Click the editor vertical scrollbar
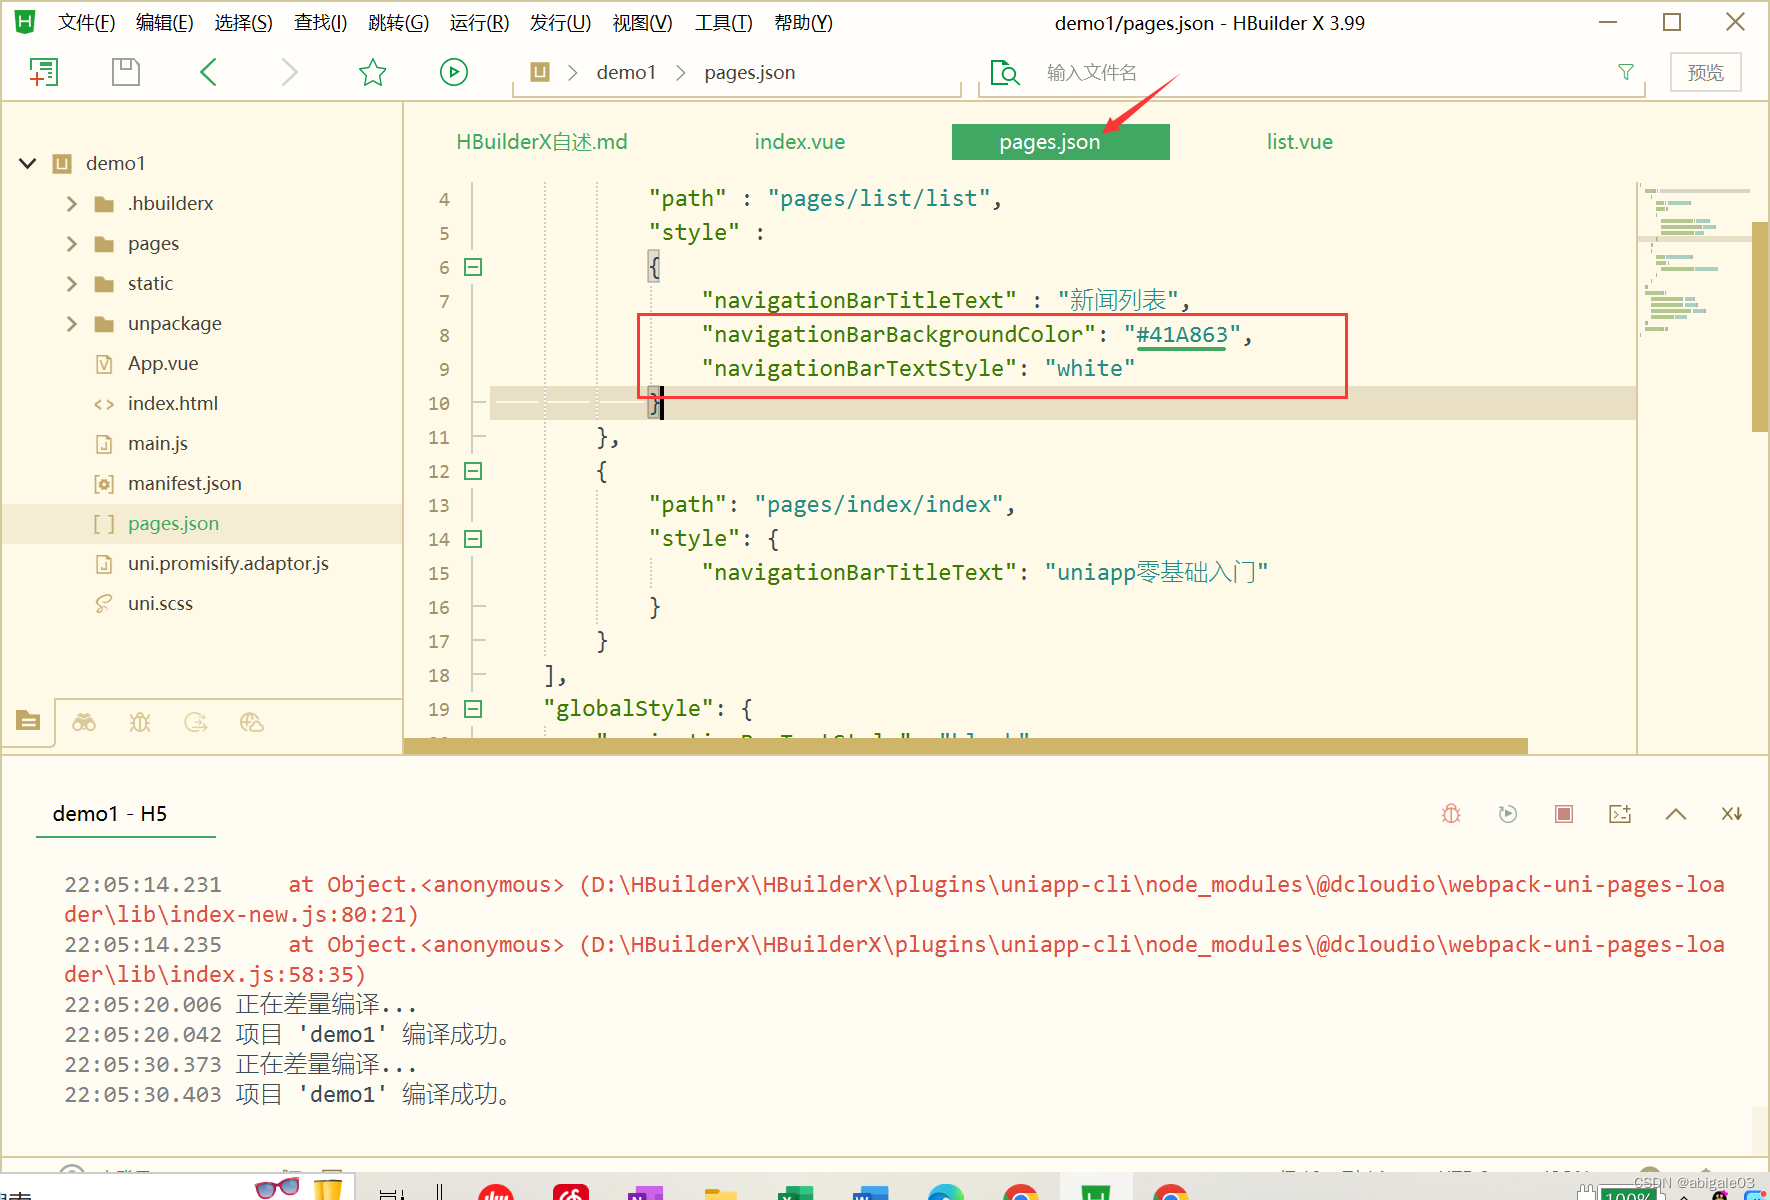The height and width of the screenshot is (1200, 1770). (1760, 326)
